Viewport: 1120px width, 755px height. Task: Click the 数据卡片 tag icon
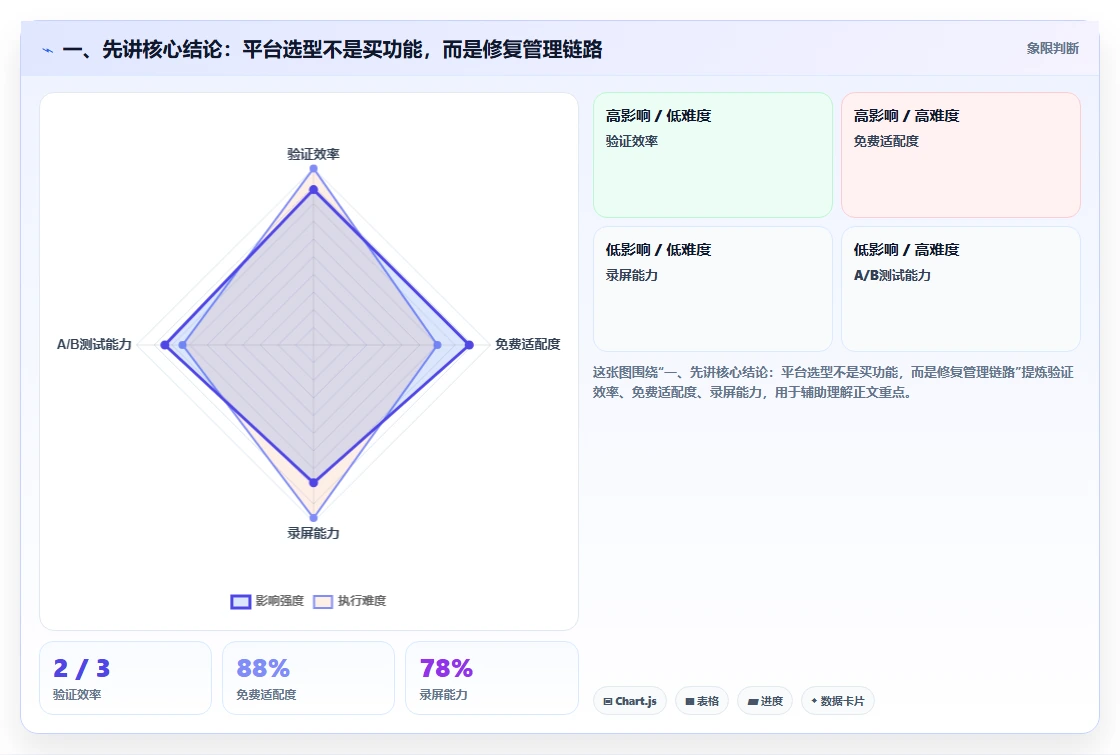[x=814, y=701]
